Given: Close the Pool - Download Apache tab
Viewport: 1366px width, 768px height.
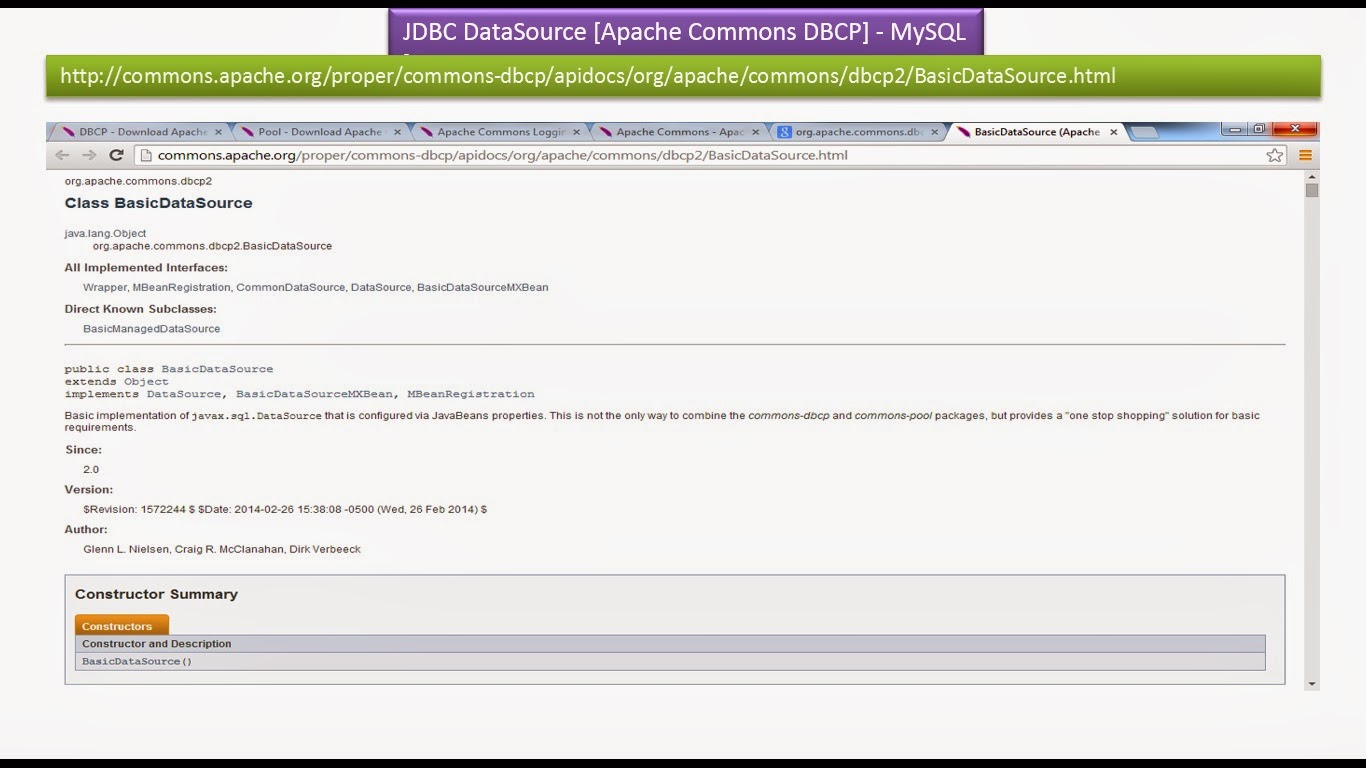Looking at the screenshot, I should pos(397,132).
